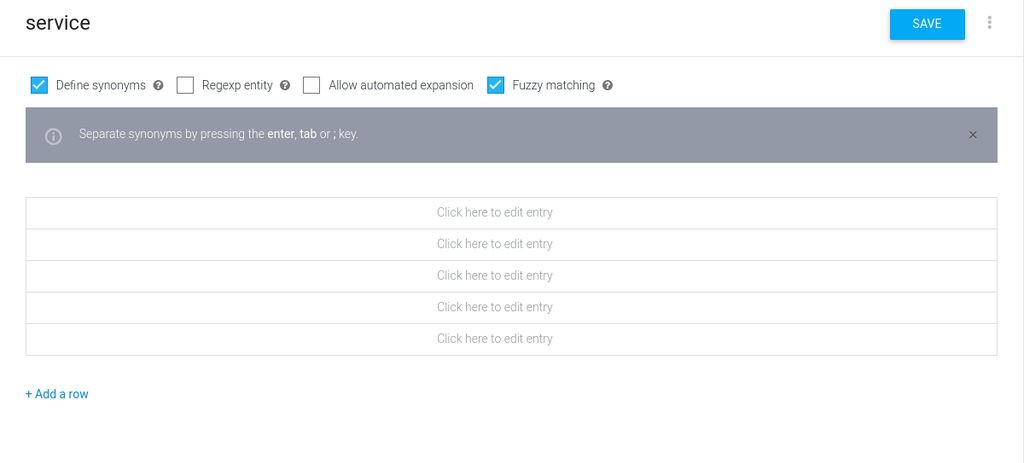Click the + Add a row link
The image size is (1024, 463).
point(57,394)
